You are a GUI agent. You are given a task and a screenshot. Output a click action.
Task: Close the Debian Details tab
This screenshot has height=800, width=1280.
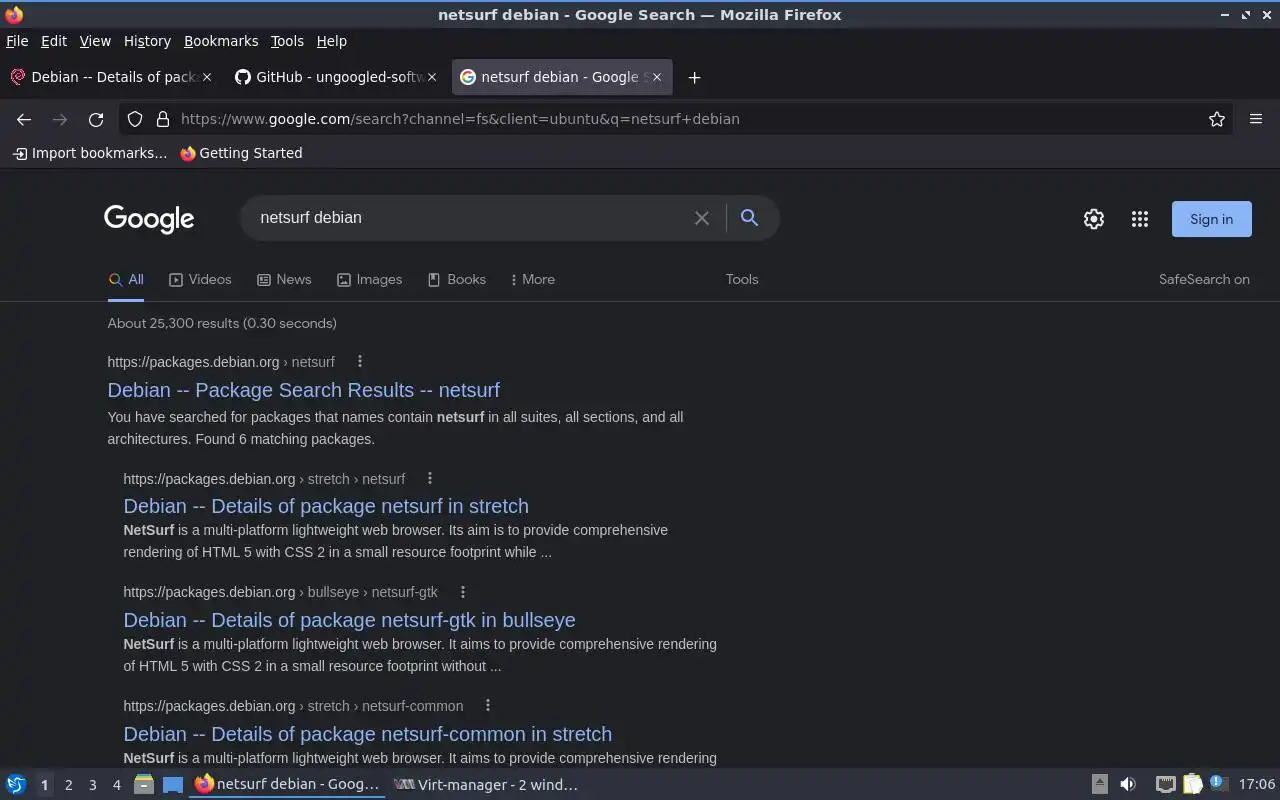pos(207,77)
